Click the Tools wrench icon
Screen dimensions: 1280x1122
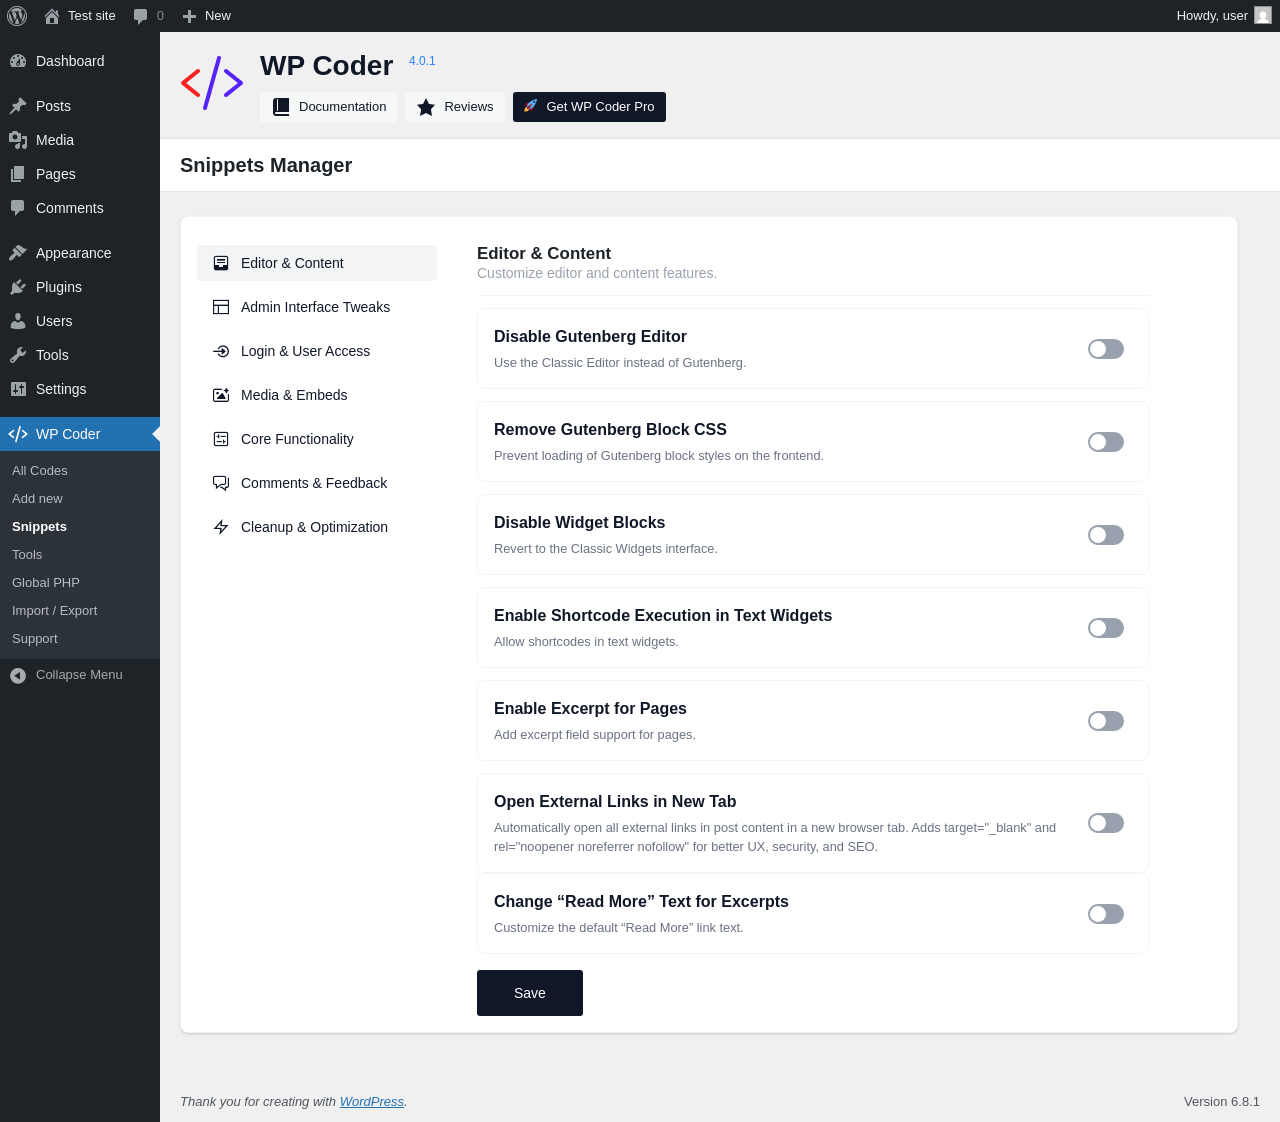coord(18,355)
